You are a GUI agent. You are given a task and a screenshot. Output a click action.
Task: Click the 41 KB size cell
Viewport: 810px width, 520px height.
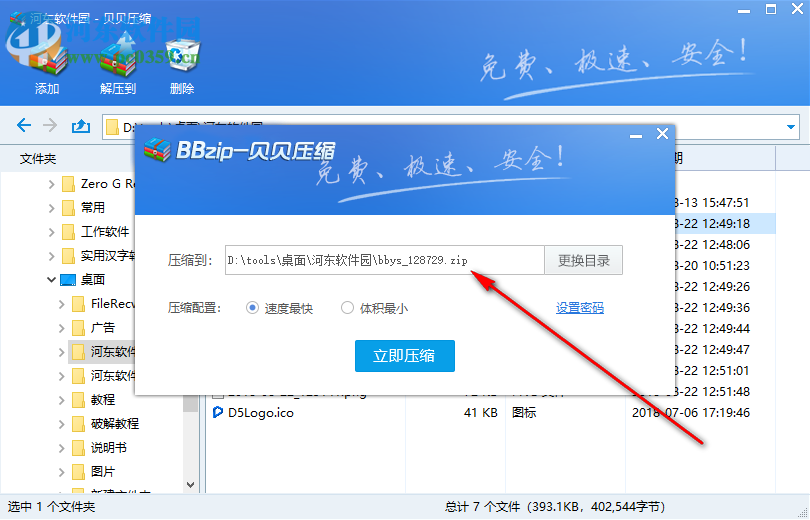click(480, 413)
